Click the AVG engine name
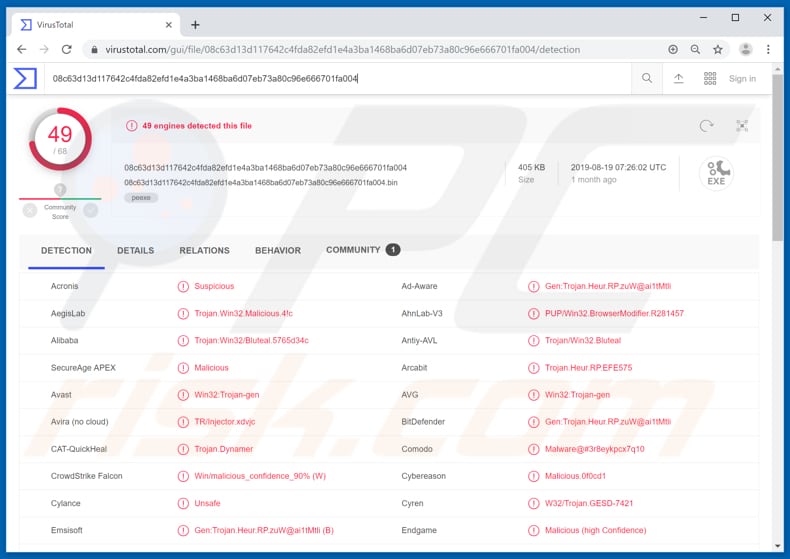Viewport: 790px width, 559px height. 410,395
